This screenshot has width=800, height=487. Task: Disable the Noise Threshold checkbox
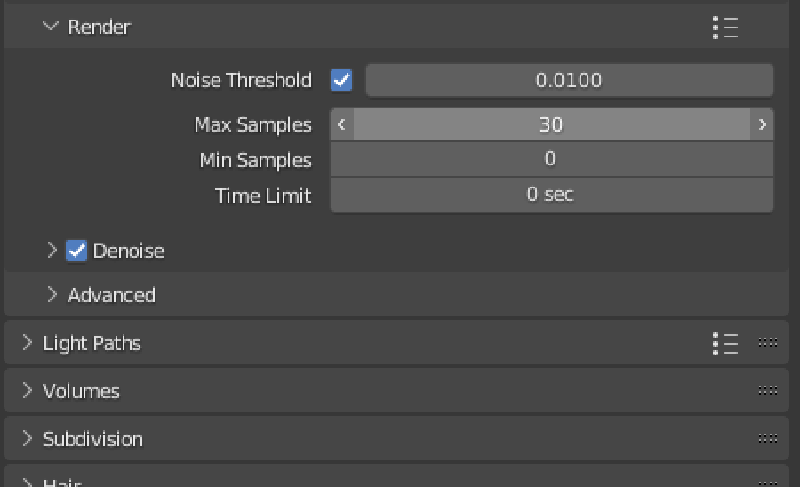(x=342, y=80)
